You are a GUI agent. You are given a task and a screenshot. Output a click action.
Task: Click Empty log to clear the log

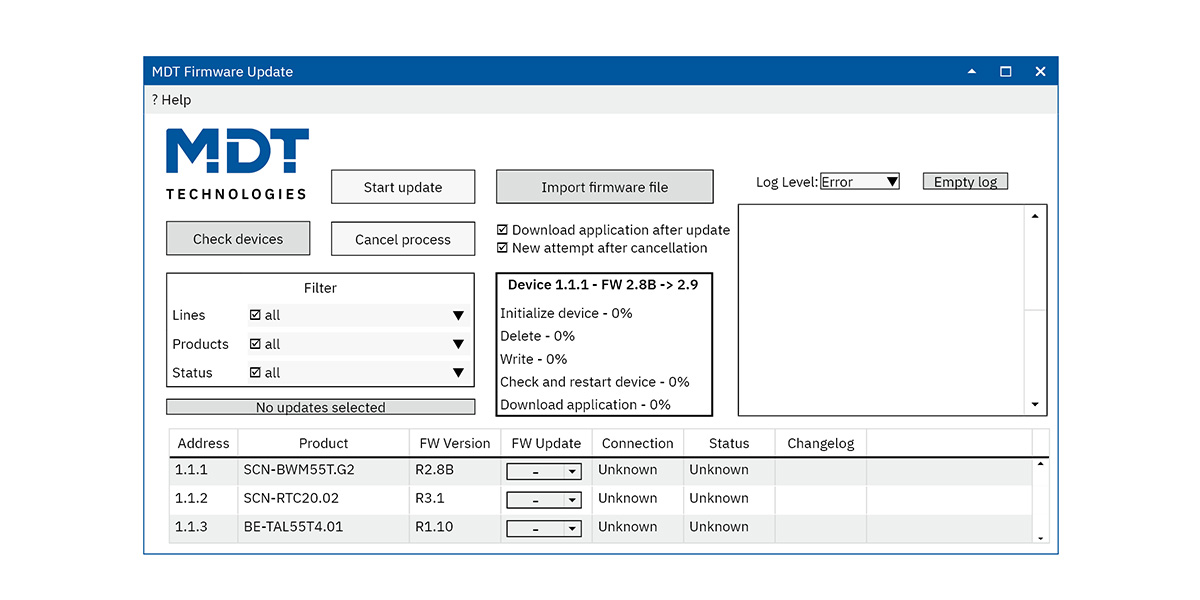[x=965, y=181]
